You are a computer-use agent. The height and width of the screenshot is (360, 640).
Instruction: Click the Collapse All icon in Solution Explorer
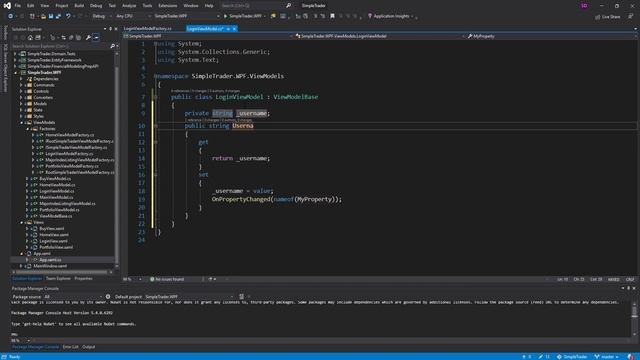71,38
